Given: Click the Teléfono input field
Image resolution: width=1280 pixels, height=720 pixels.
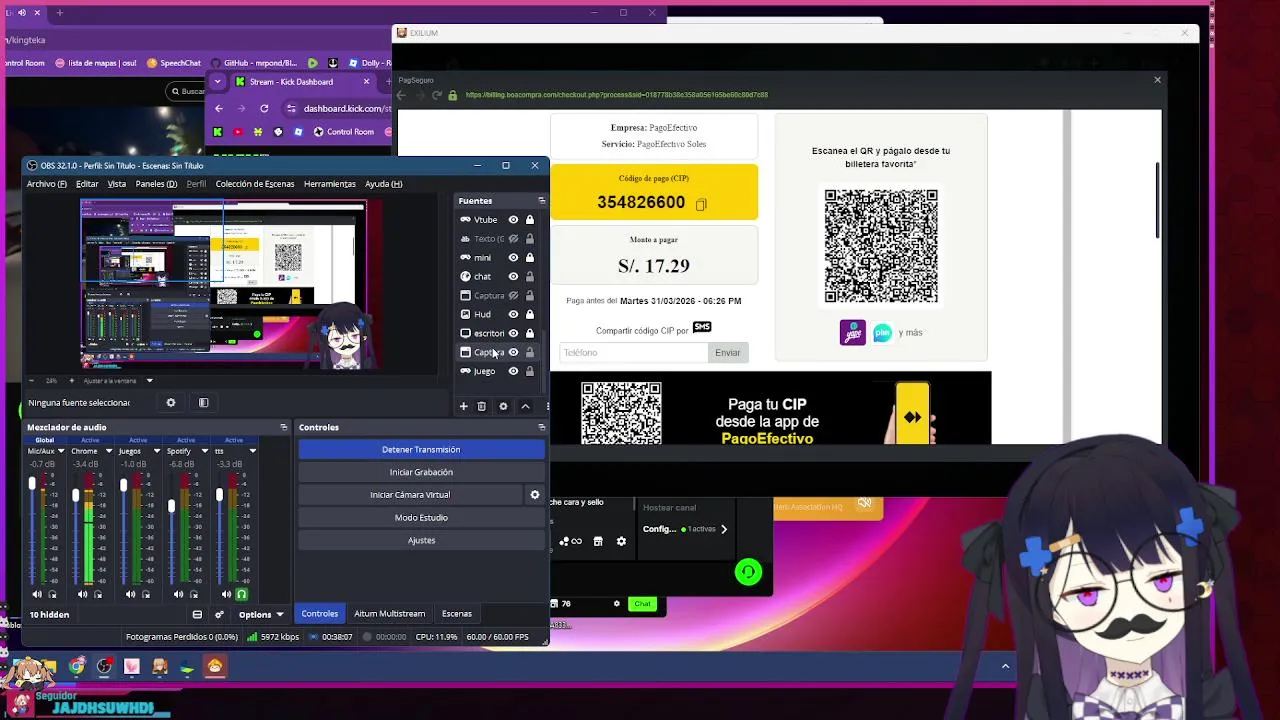Looking at the screenshot, I should 633,353.
